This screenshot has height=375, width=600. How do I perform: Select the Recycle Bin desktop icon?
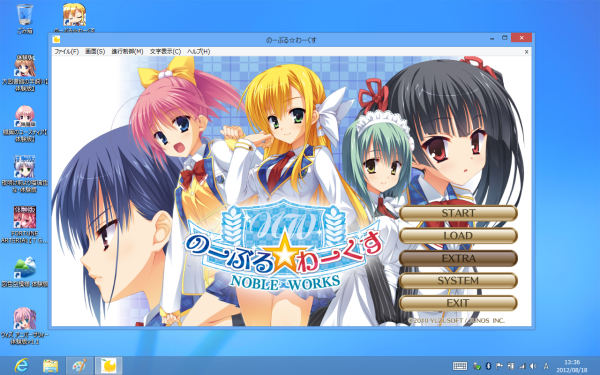[x=25, y=18]
